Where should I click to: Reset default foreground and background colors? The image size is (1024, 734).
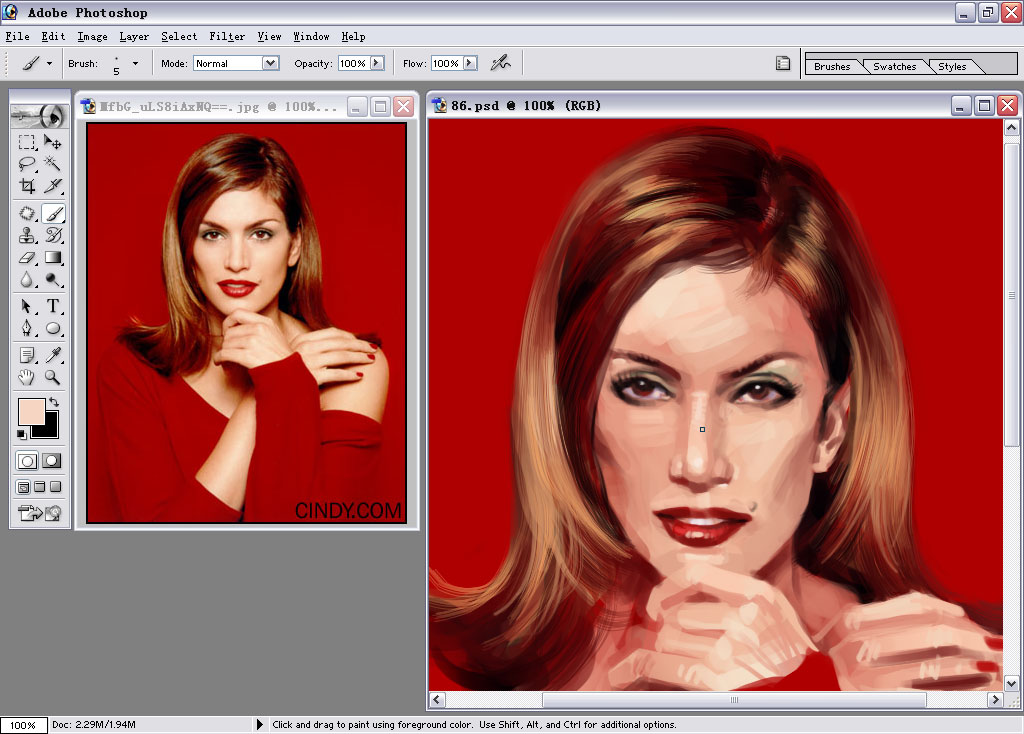tap(22, 434)
